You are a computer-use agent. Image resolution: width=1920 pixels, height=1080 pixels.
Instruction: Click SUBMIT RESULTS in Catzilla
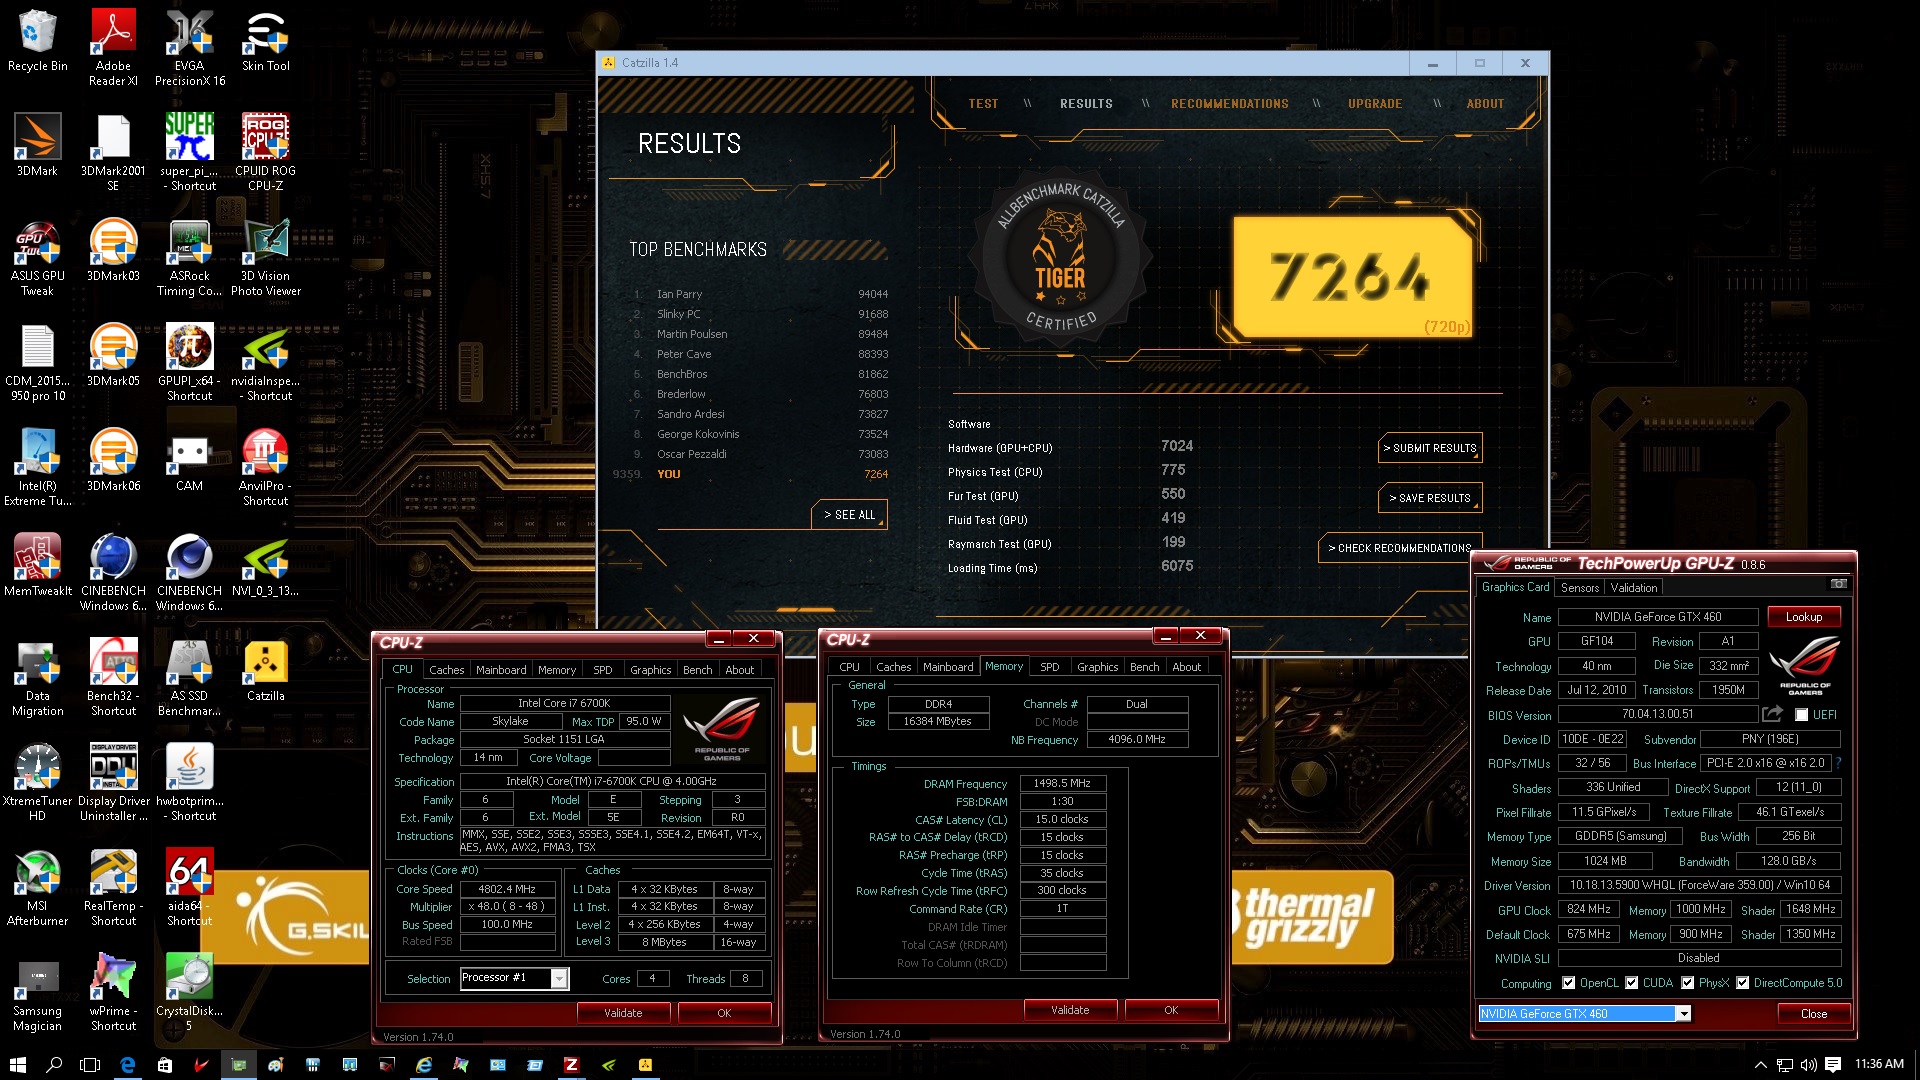(1430, 448)
